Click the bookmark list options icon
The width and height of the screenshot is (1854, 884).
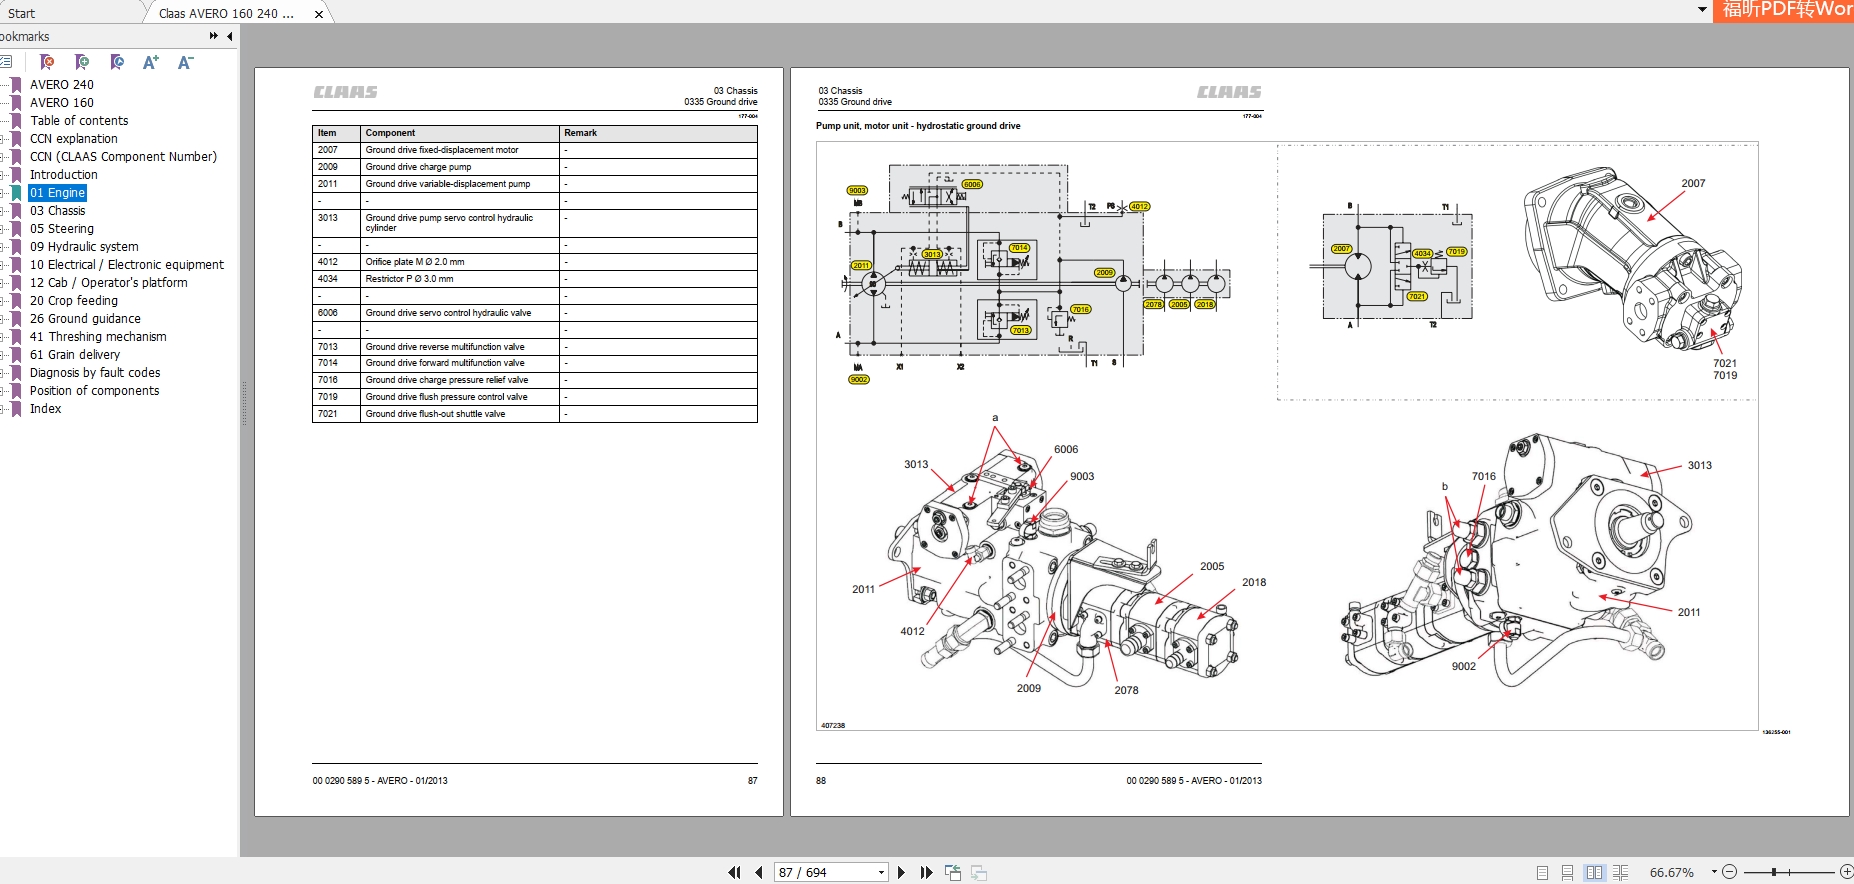(5, 62)
